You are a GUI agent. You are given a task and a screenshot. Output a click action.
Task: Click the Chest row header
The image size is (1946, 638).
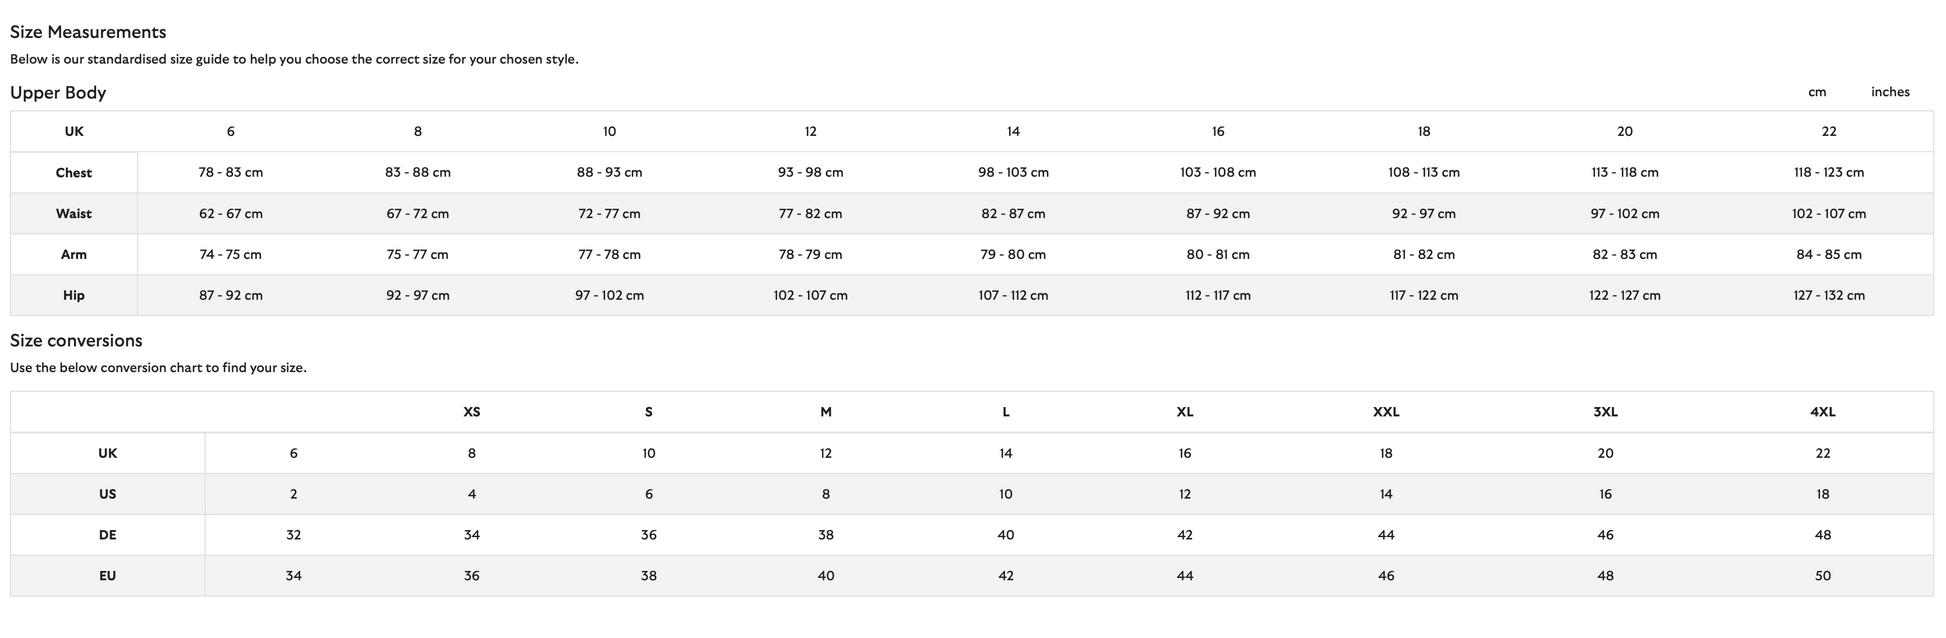74,173
